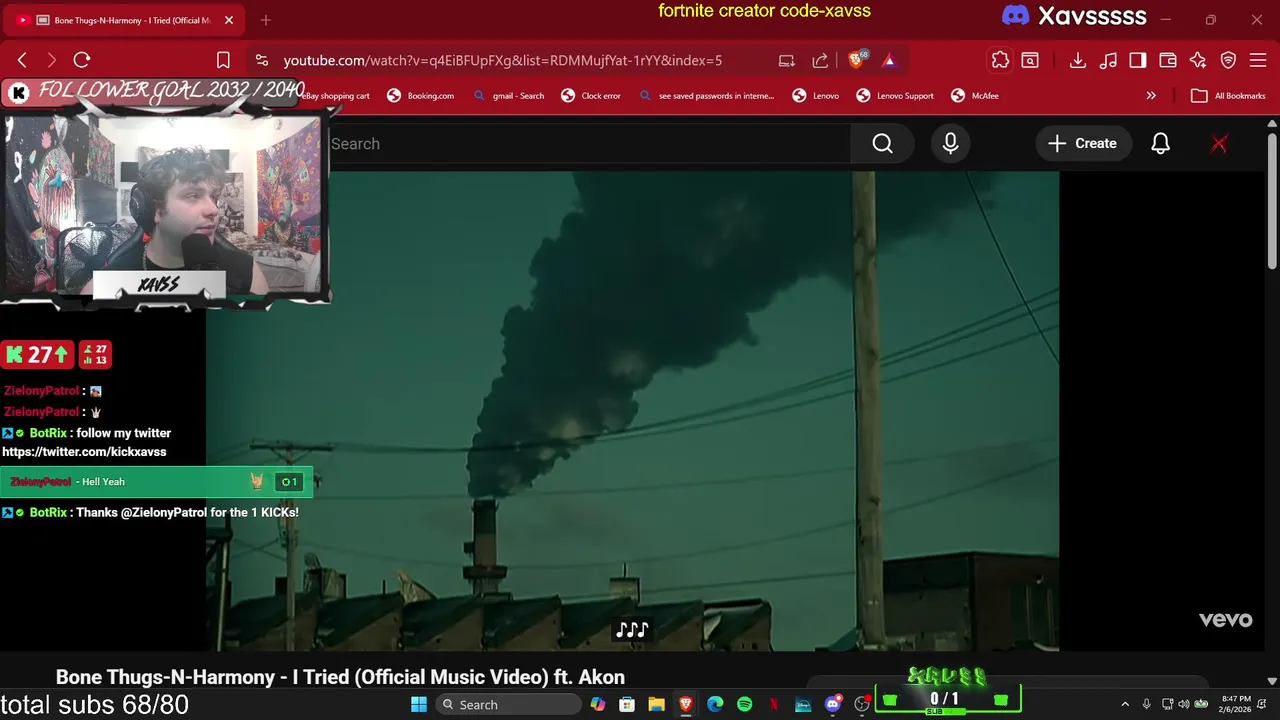Click taskbar Search box
The height and width of the screenshot is (720, 1280).
[507, 704]
